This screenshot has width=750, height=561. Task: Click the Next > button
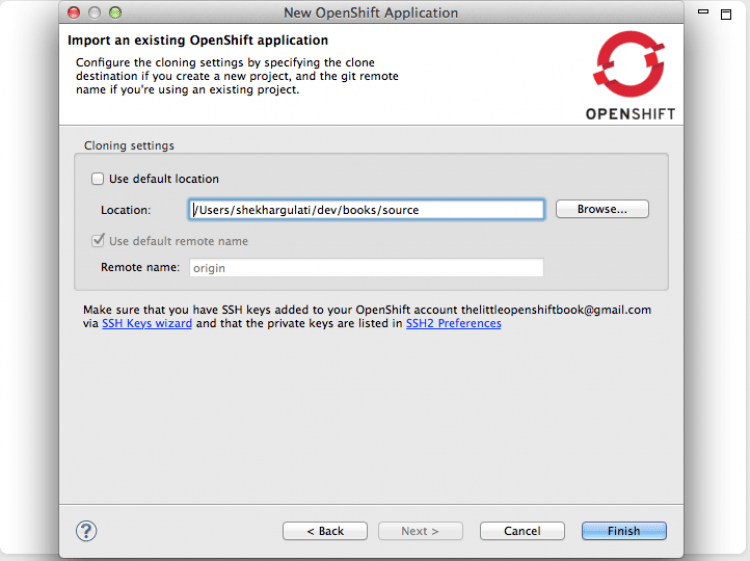pyautogui.click(x=420, y=531)
